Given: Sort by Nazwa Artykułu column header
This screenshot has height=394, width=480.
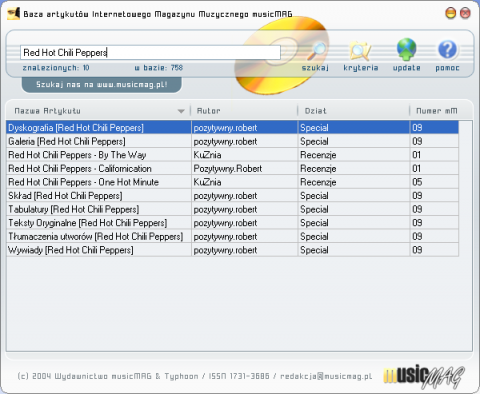Looking at the screenshot, I should tap(47, 111).
